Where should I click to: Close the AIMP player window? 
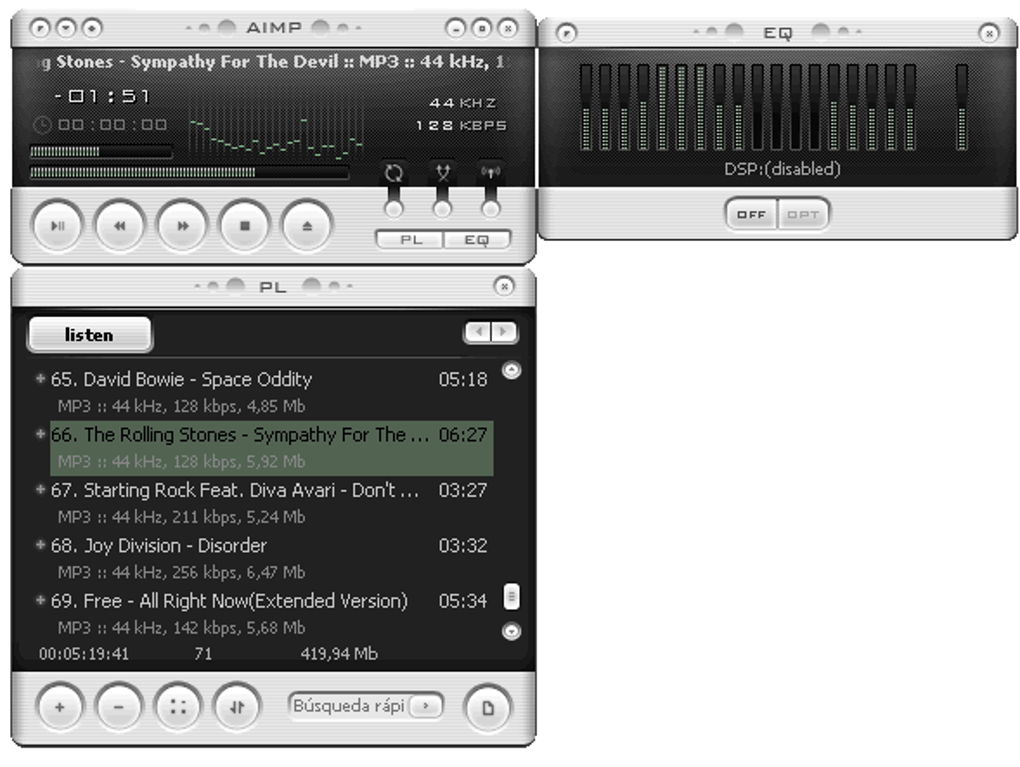(507, 29)
